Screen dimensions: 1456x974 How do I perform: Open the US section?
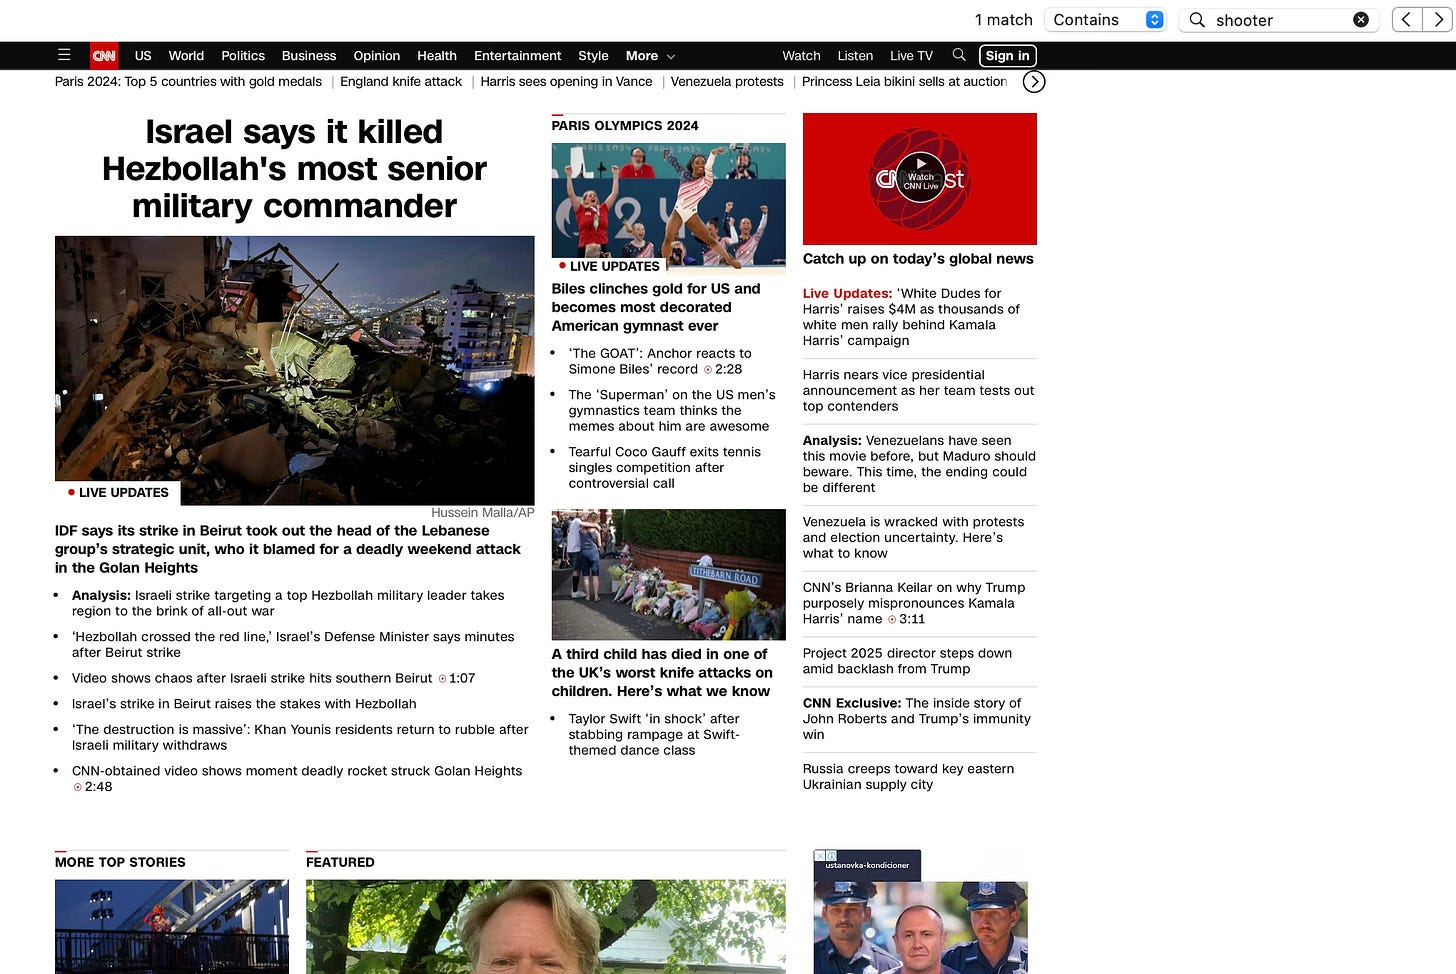(143, 56)
